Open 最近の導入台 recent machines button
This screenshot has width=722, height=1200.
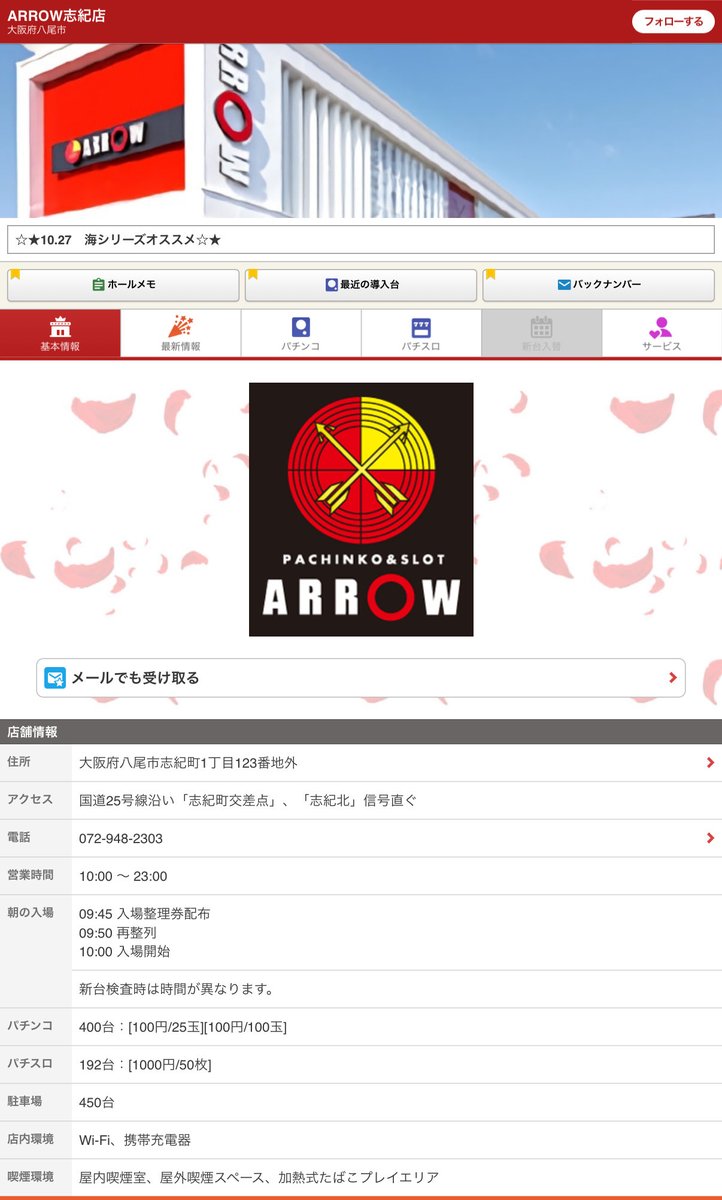click(361, 285)
